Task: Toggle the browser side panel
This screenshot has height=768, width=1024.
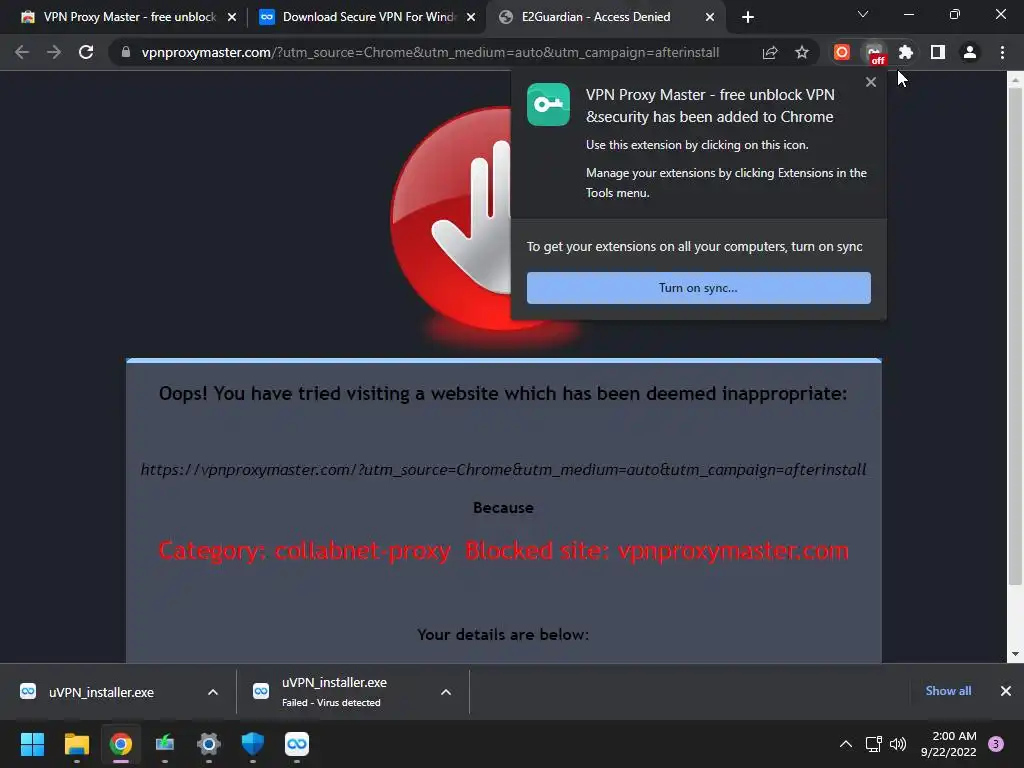Action: [x=938, y=52]
